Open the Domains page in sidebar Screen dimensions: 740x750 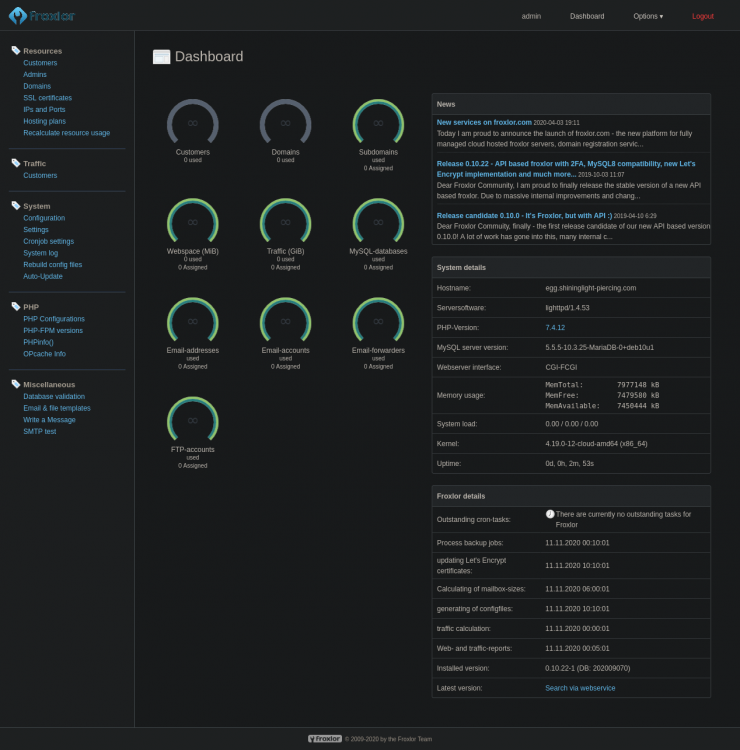[37, 86]
